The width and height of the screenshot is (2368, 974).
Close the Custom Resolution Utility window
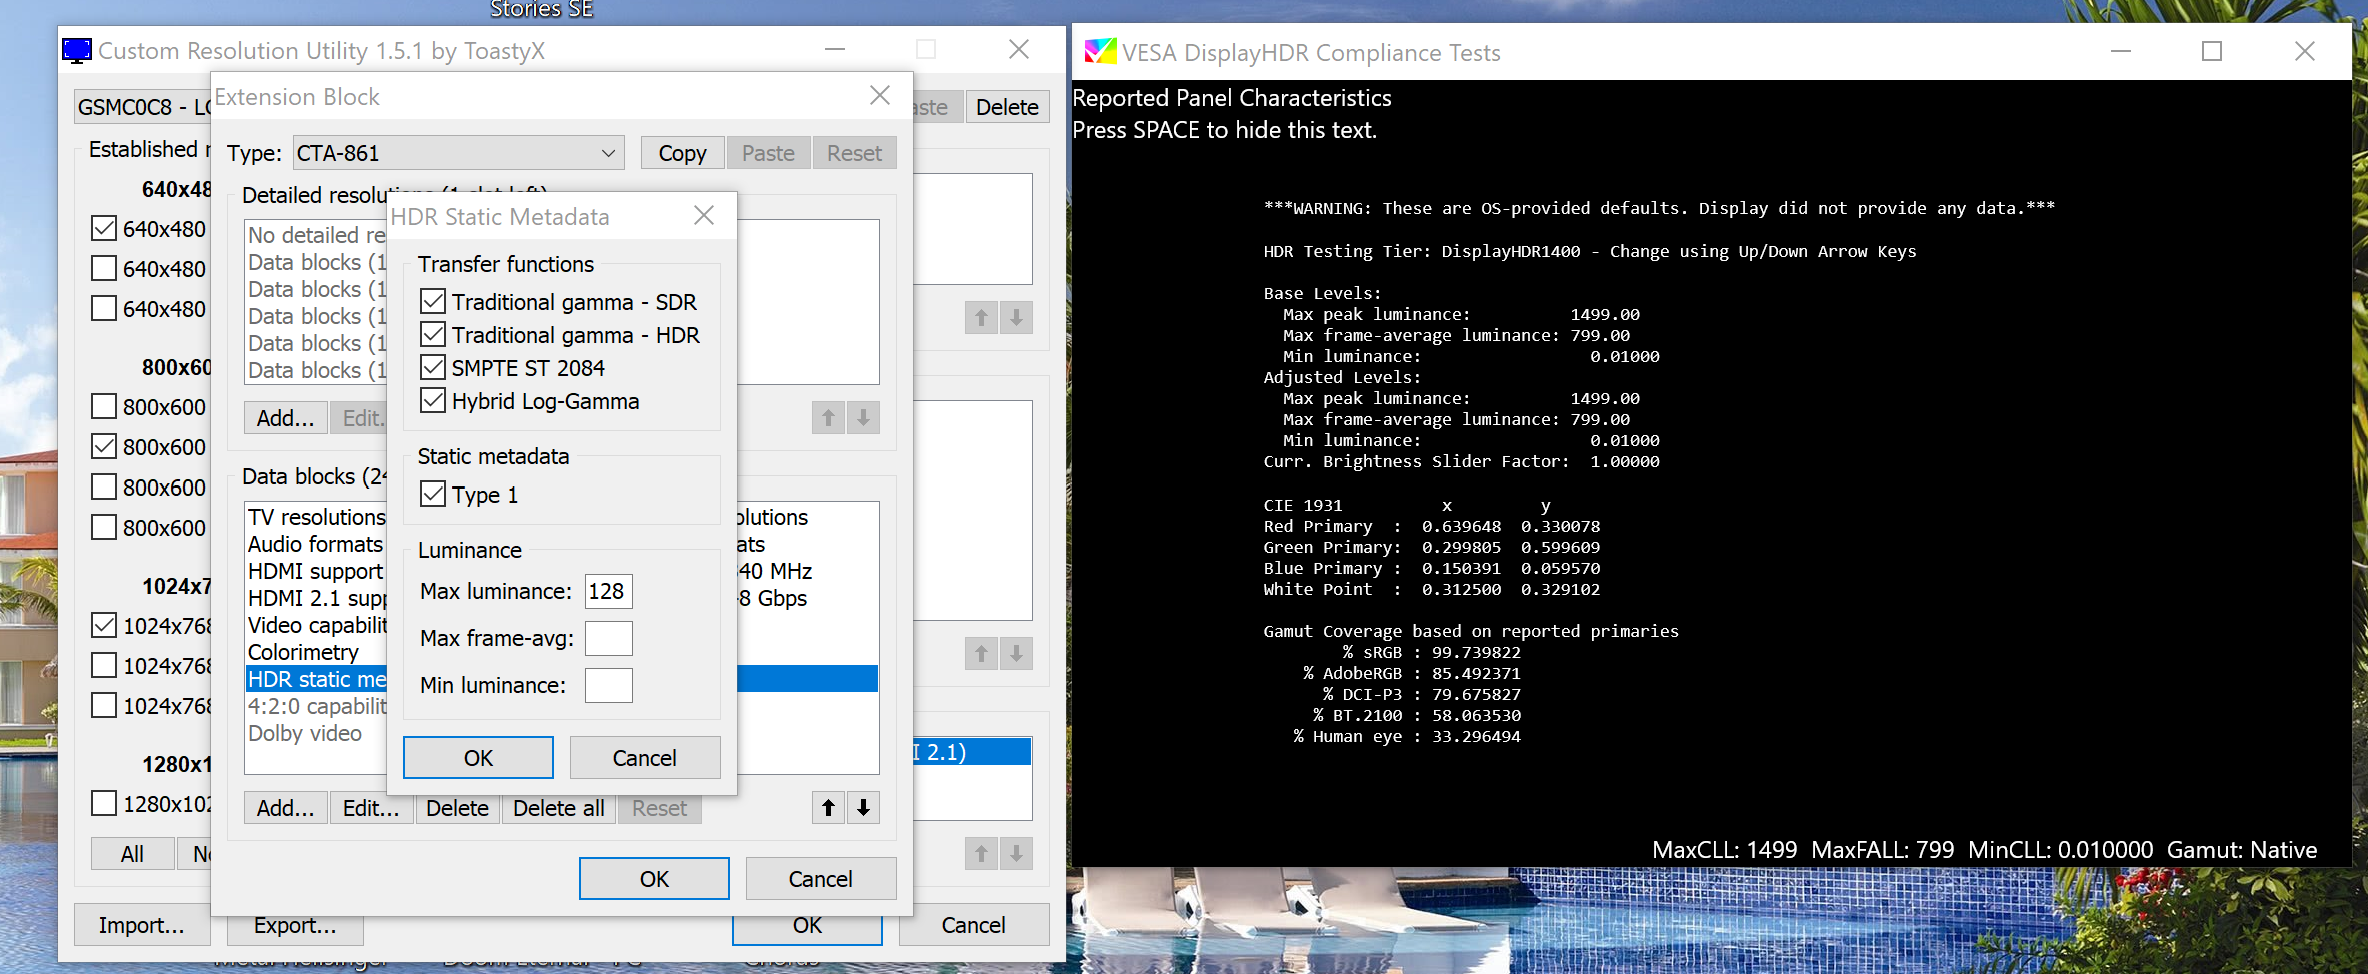[1019, 49]
